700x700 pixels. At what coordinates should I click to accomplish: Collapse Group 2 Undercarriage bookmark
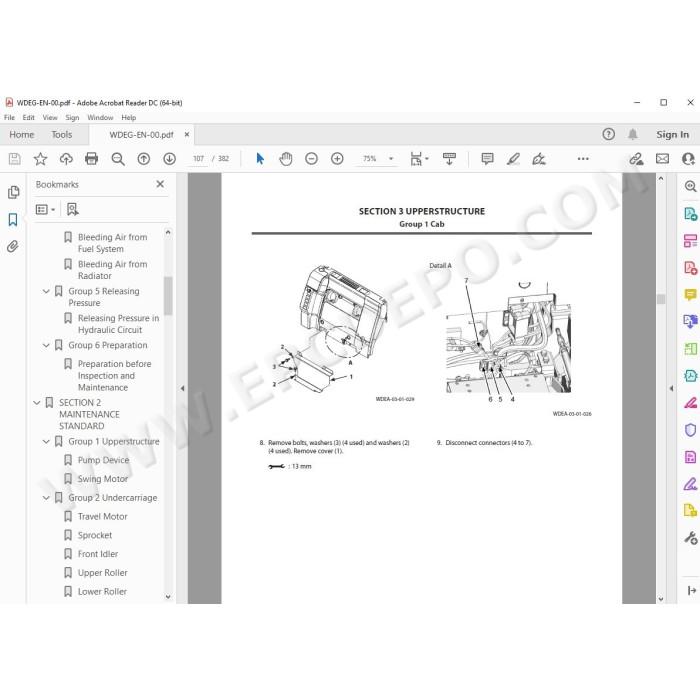click(46, 498)
